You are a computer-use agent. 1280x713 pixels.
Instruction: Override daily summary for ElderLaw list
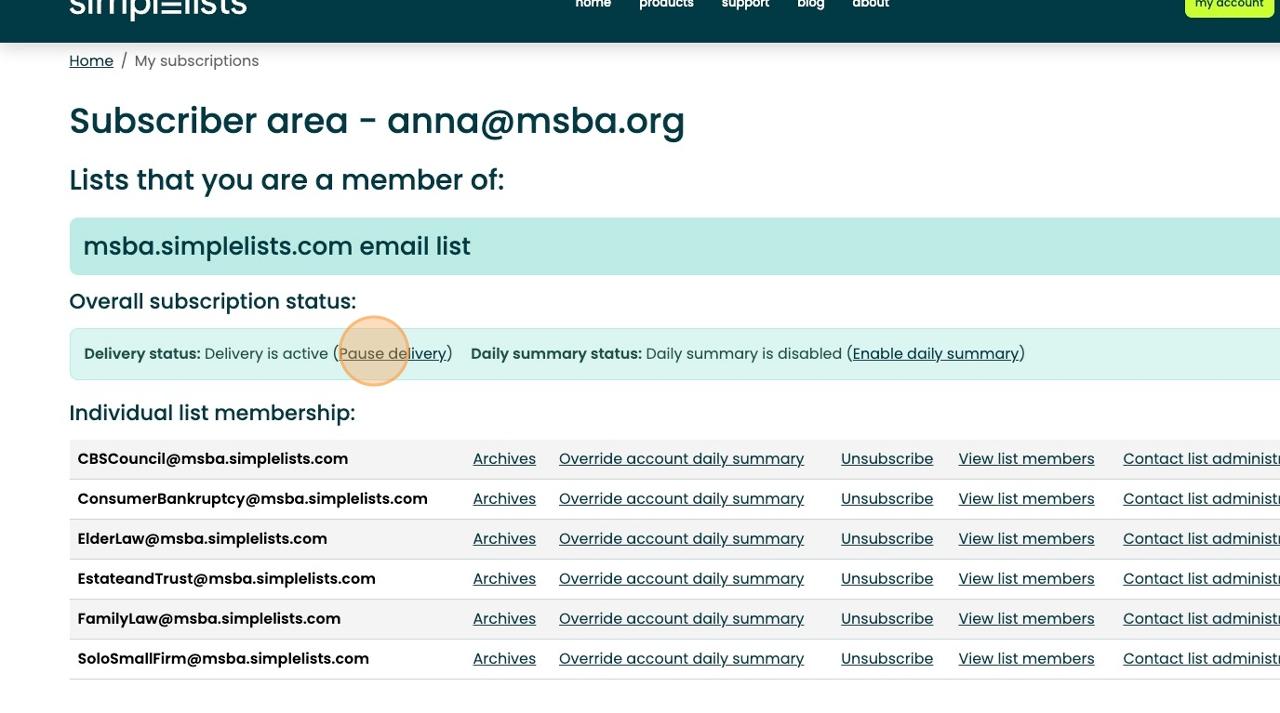point(681,539)
